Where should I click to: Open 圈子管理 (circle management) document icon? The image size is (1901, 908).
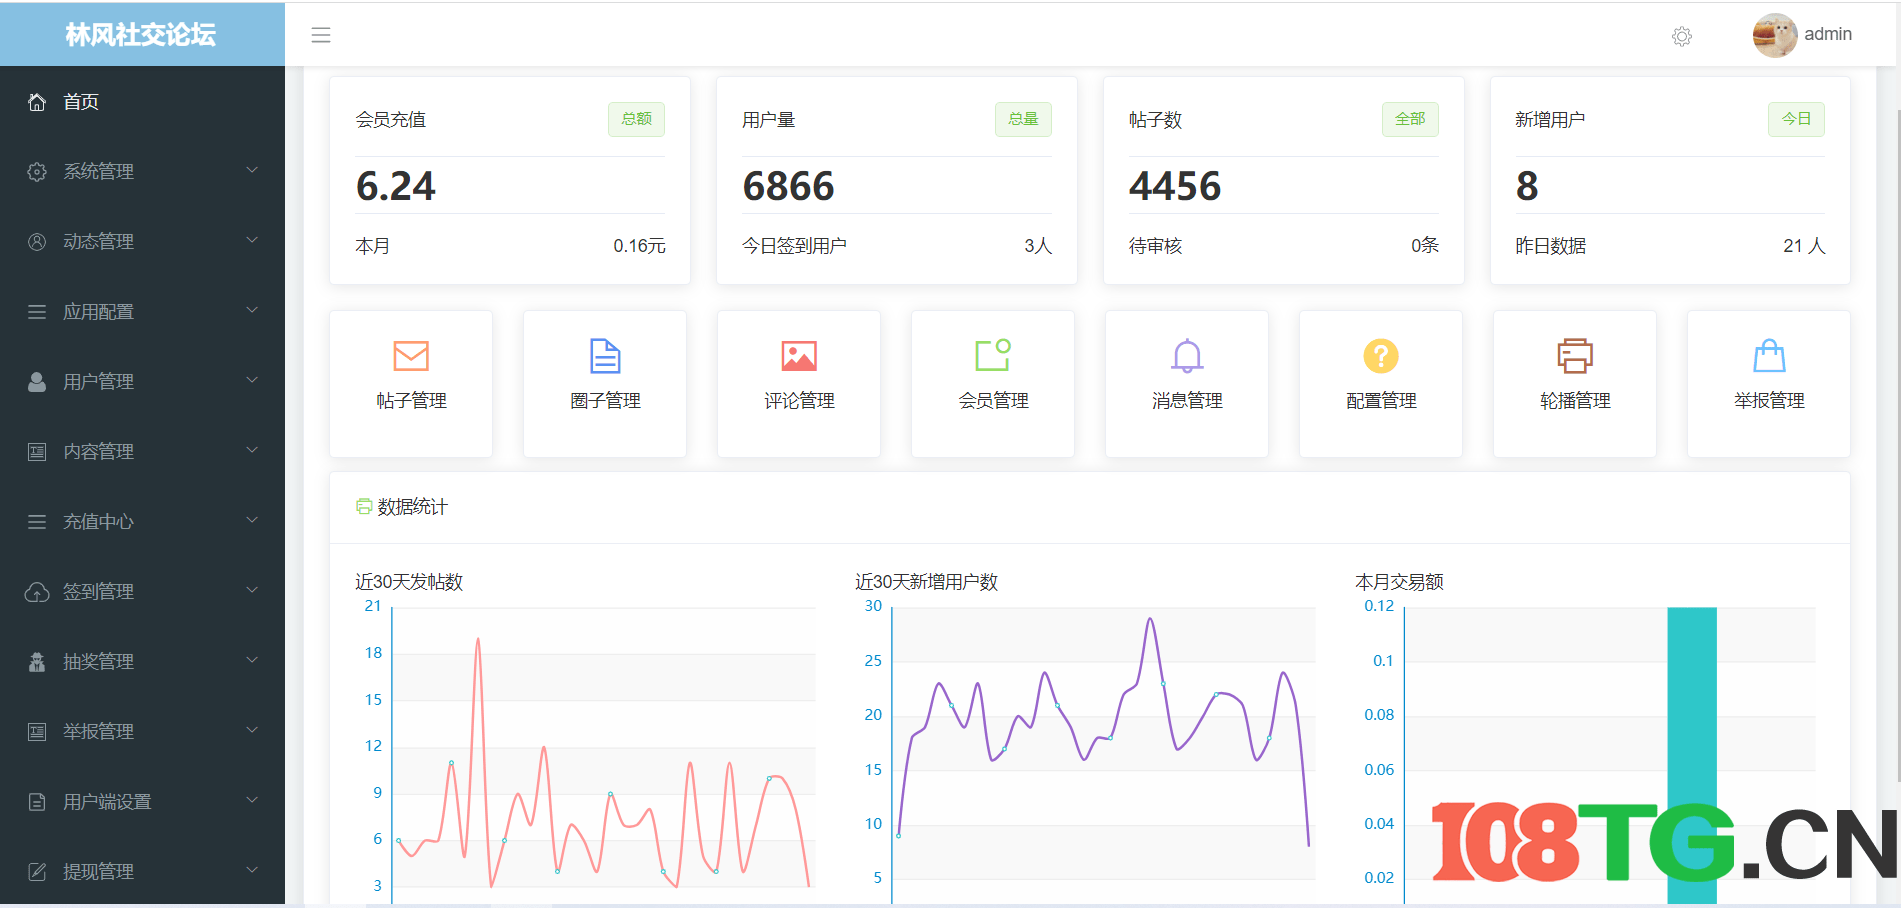pyautogui.click(x=605, y=355)
